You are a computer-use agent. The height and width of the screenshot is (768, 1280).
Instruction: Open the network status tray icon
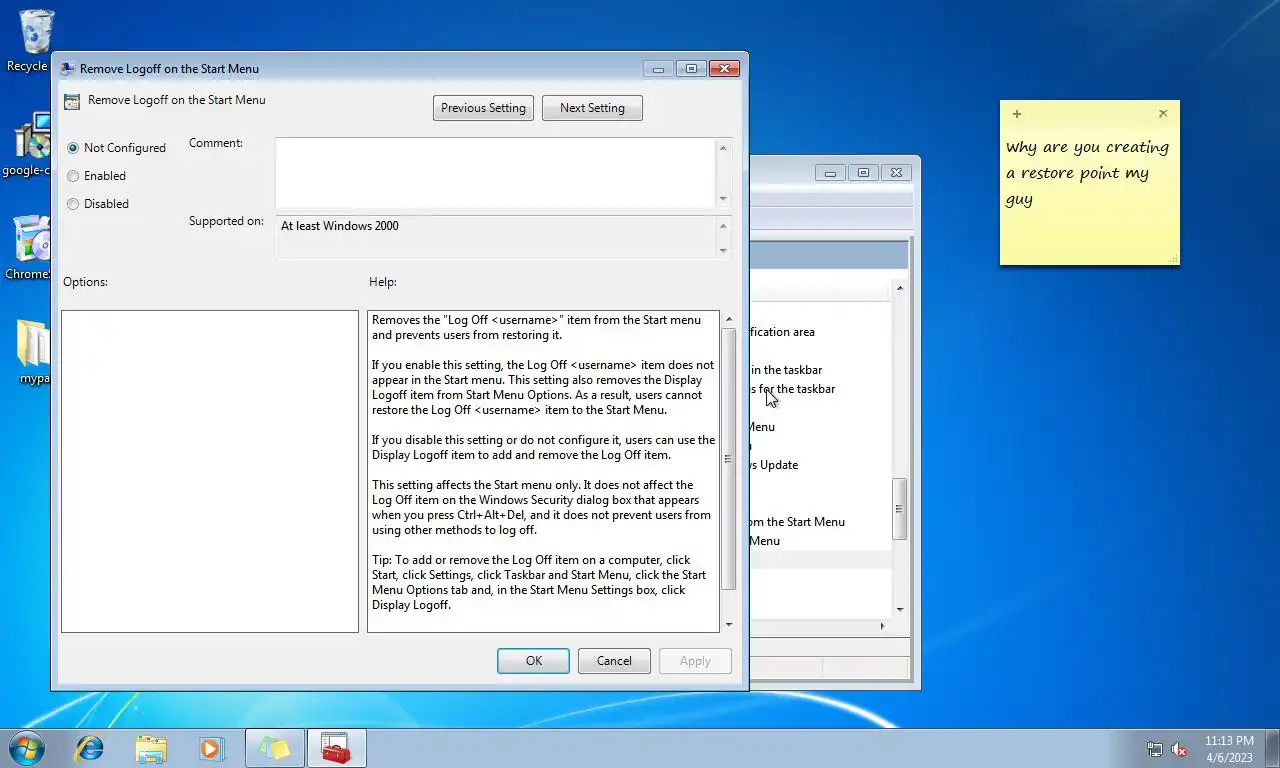click(x=1154, y=749)
